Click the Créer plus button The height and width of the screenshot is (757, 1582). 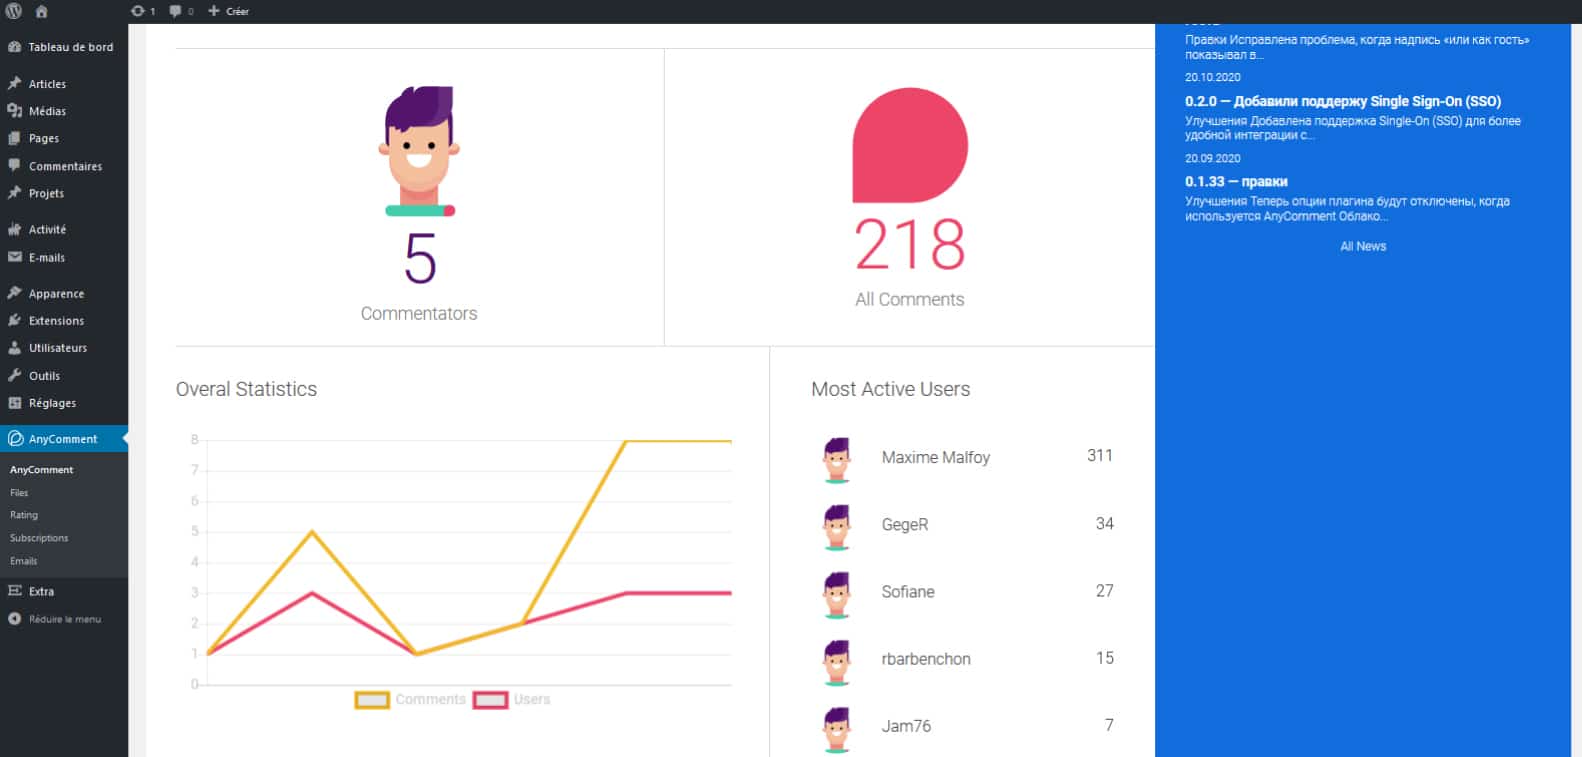click(228, 11)
